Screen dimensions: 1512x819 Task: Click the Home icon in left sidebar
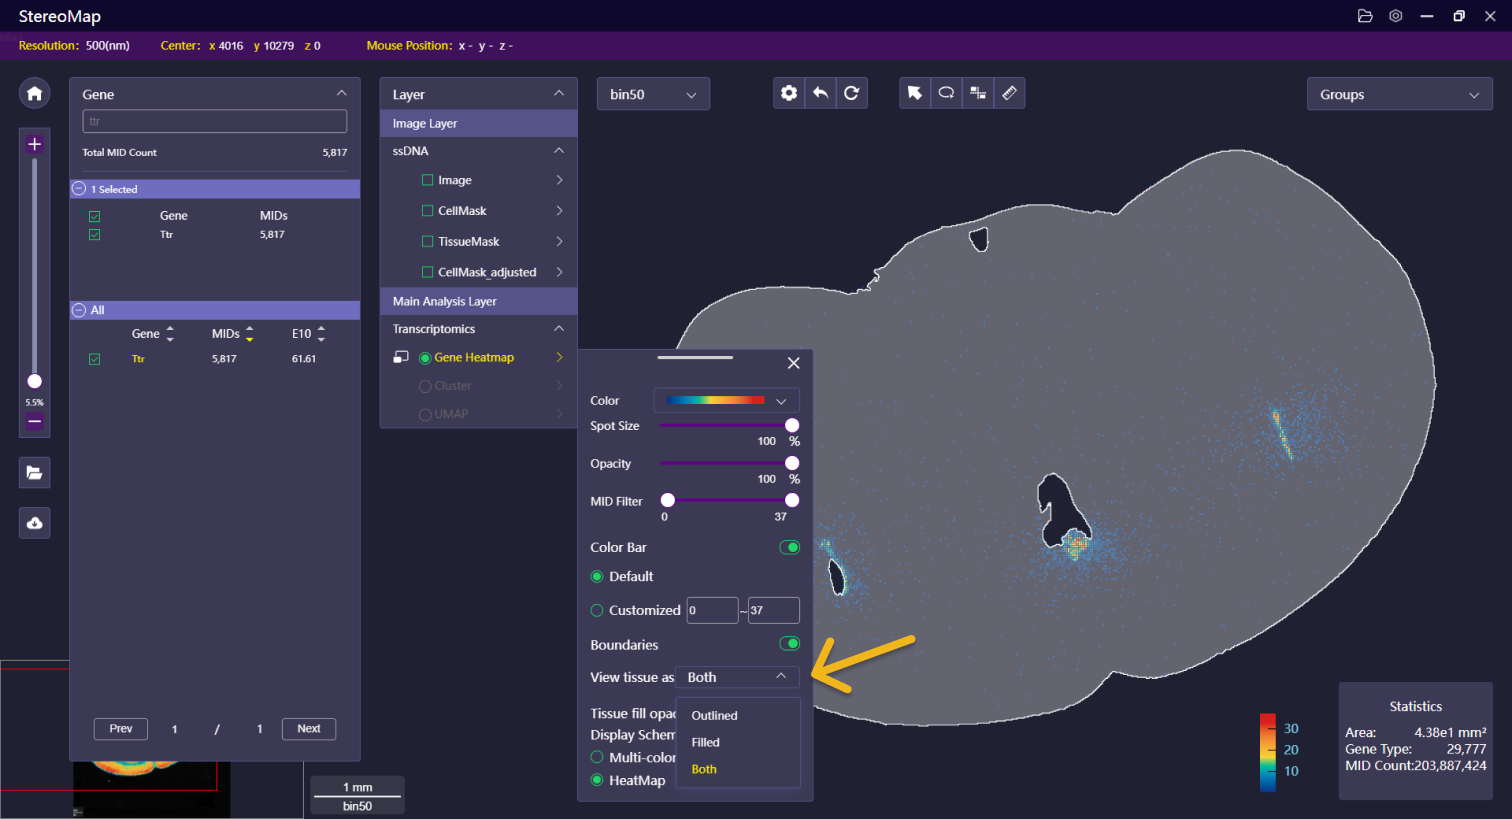pos(34,93)
